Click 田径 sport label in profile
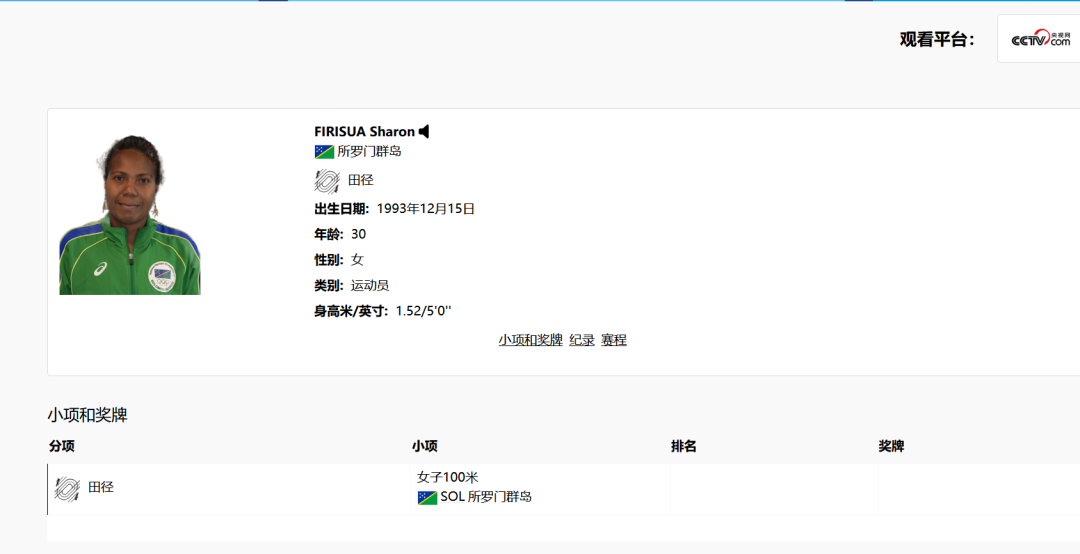 tap(360, 181)
